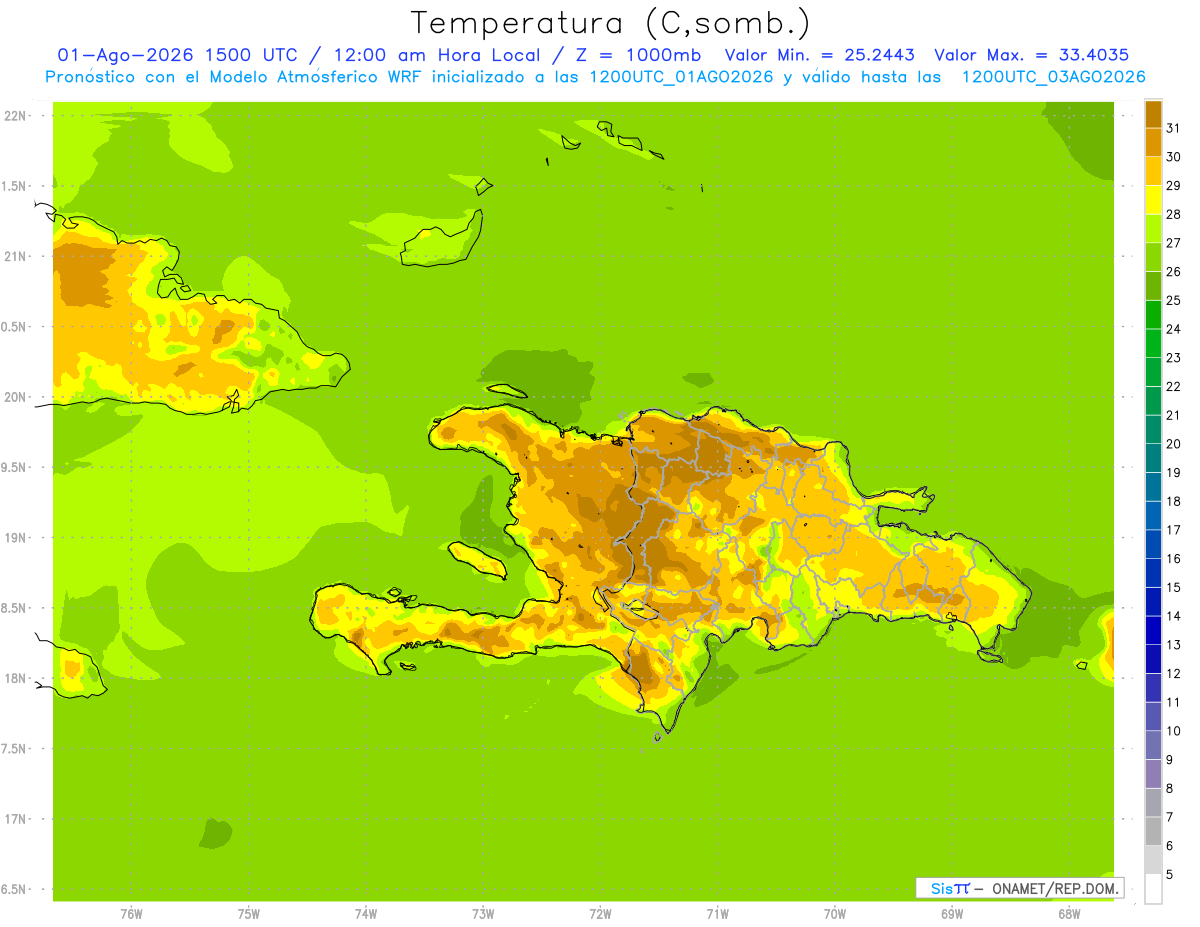The image size is (1200, 927).
Task: Click the "Temperatura (C,somb.)" title
Action: (610, 23)
